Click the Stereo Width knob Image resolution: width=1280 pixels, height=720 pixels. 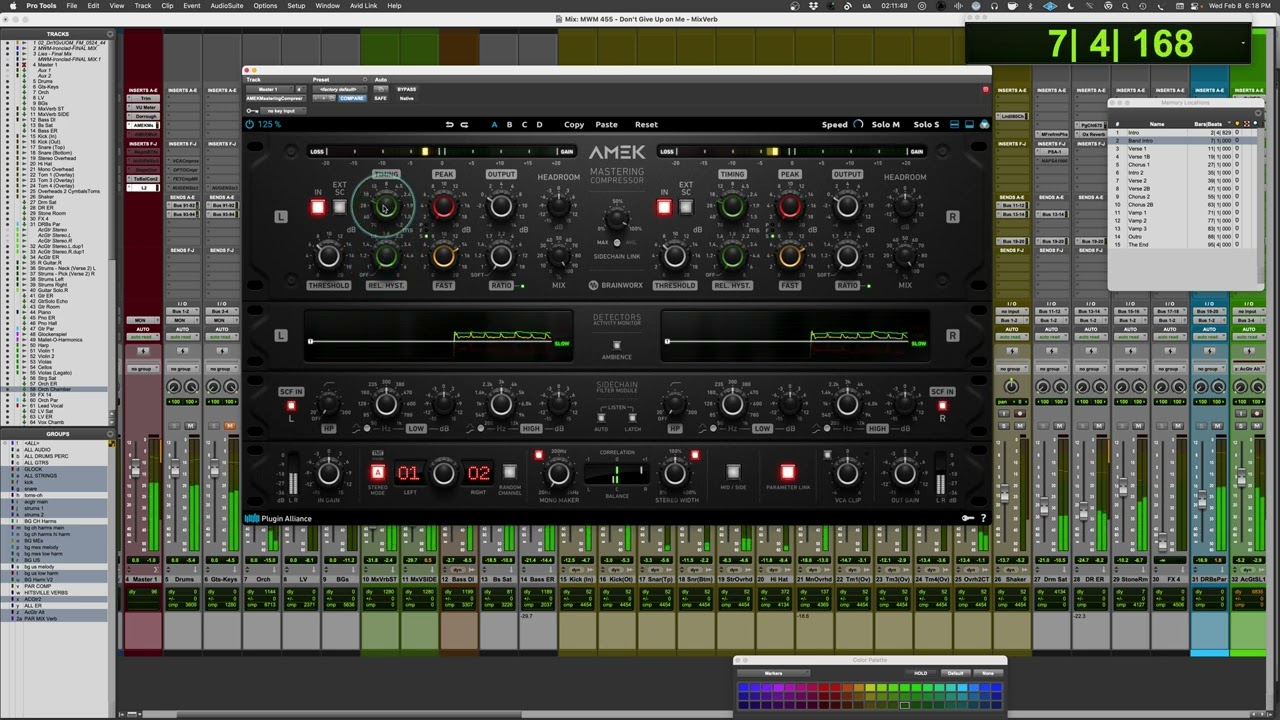click(x=675, y=473)
